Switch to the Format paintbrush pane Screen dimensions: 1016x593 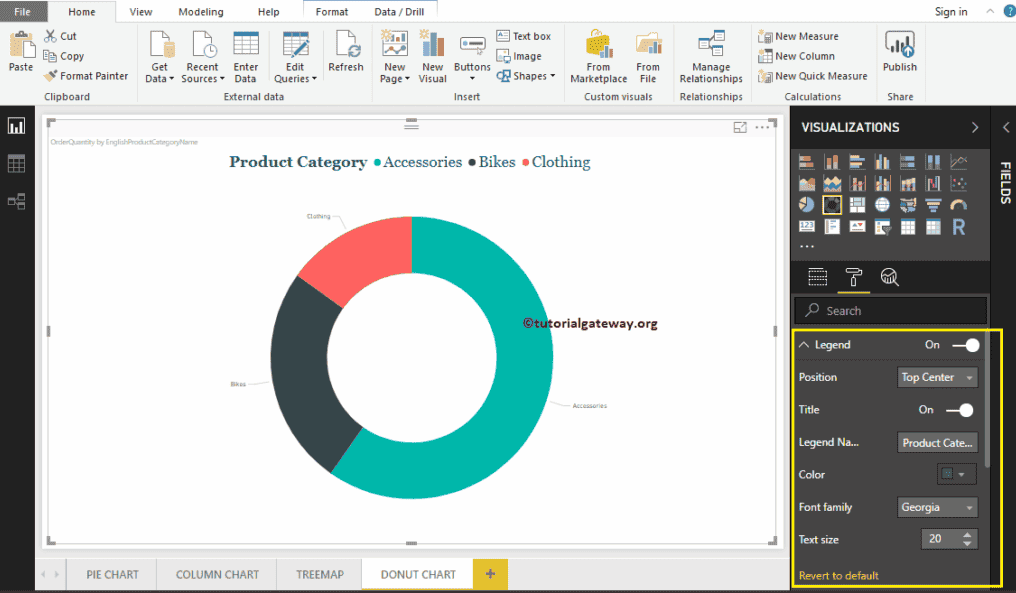click(x=853, y=277)
